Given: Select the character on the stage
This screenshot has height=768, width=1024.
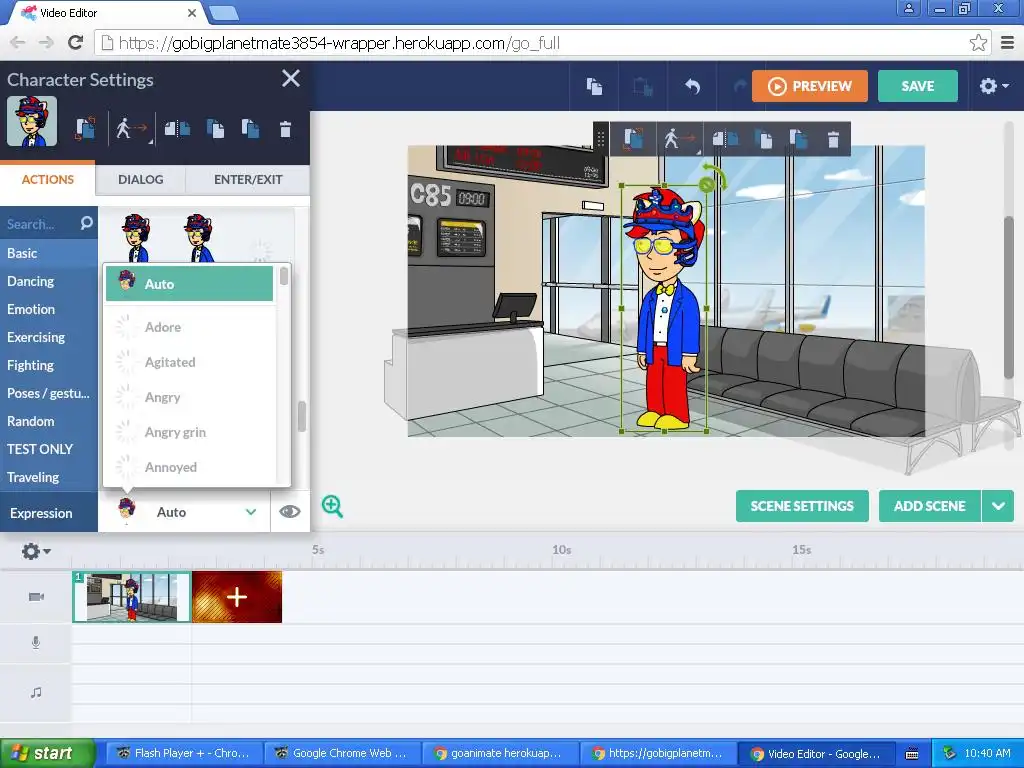Looking at the screenshot, I should (665, 308).
